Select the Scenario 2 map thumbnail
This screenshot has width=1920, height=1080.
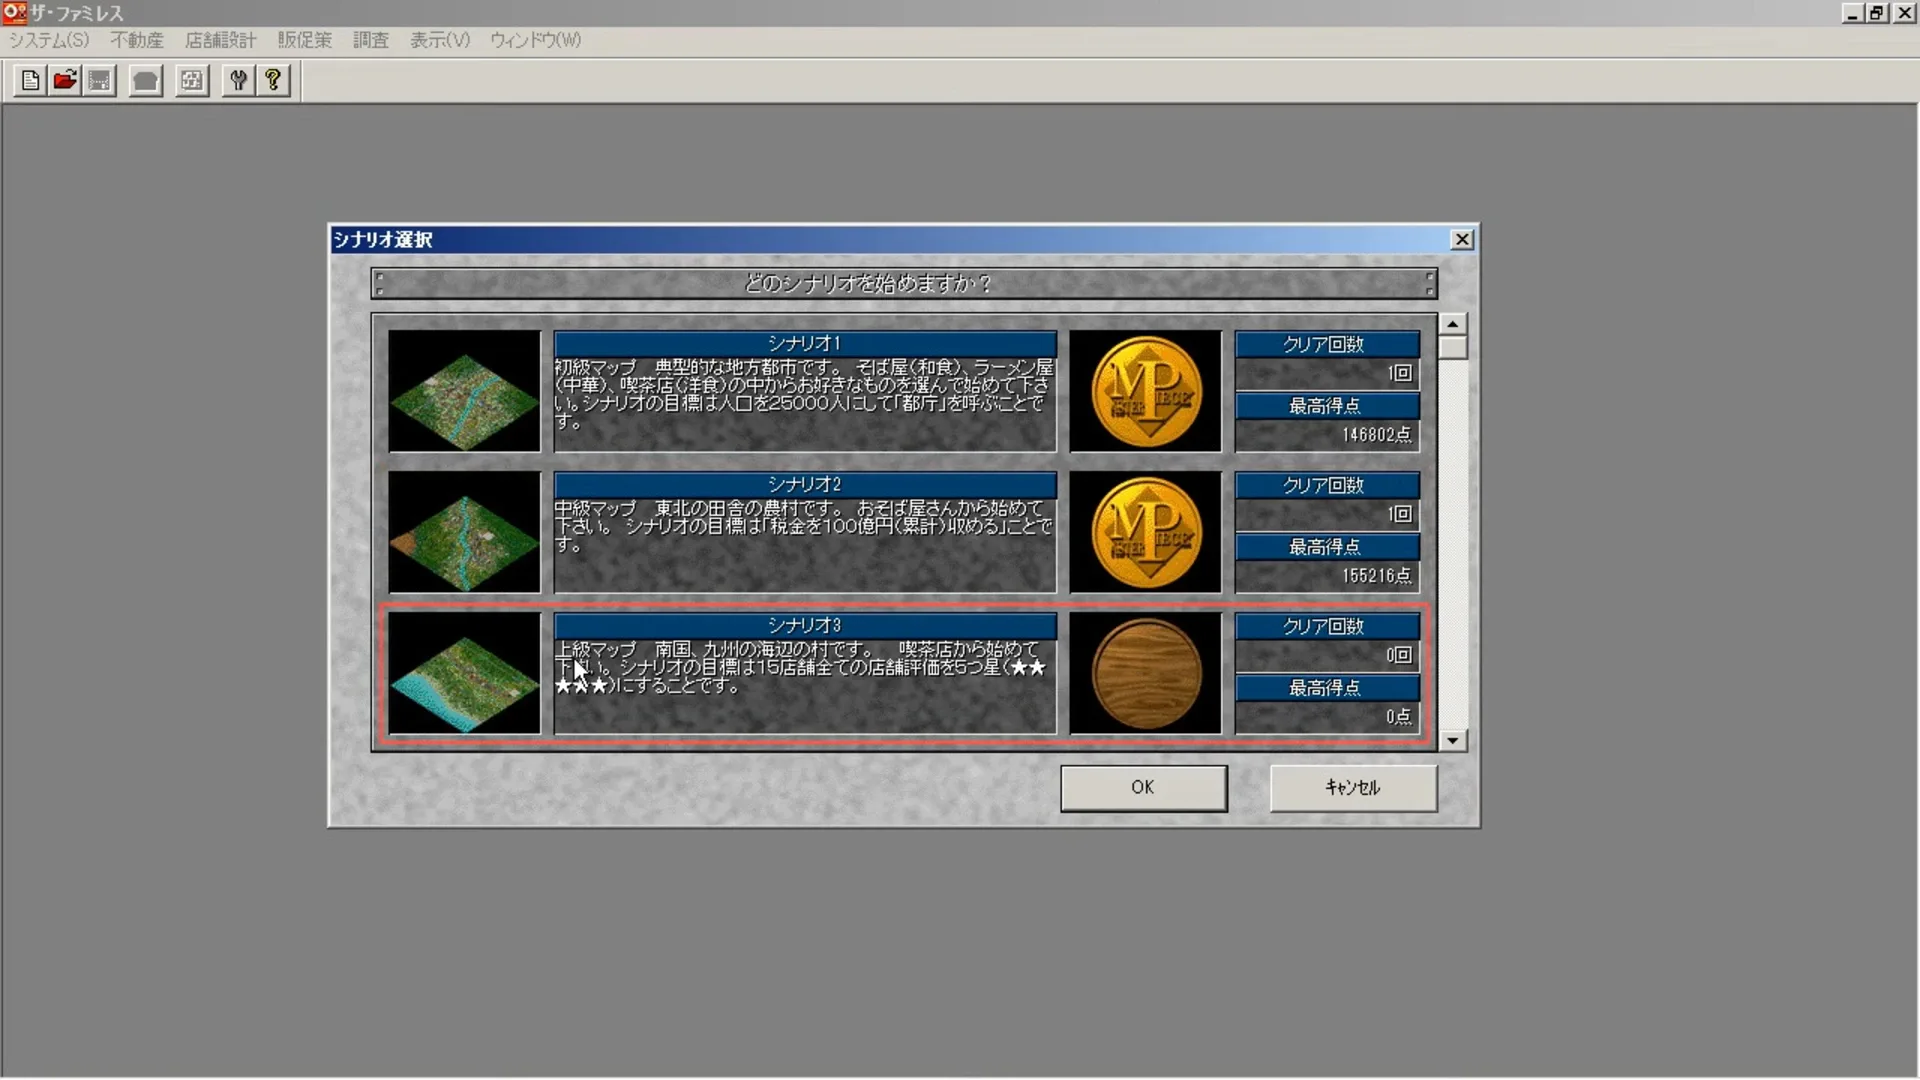[464, 532]
